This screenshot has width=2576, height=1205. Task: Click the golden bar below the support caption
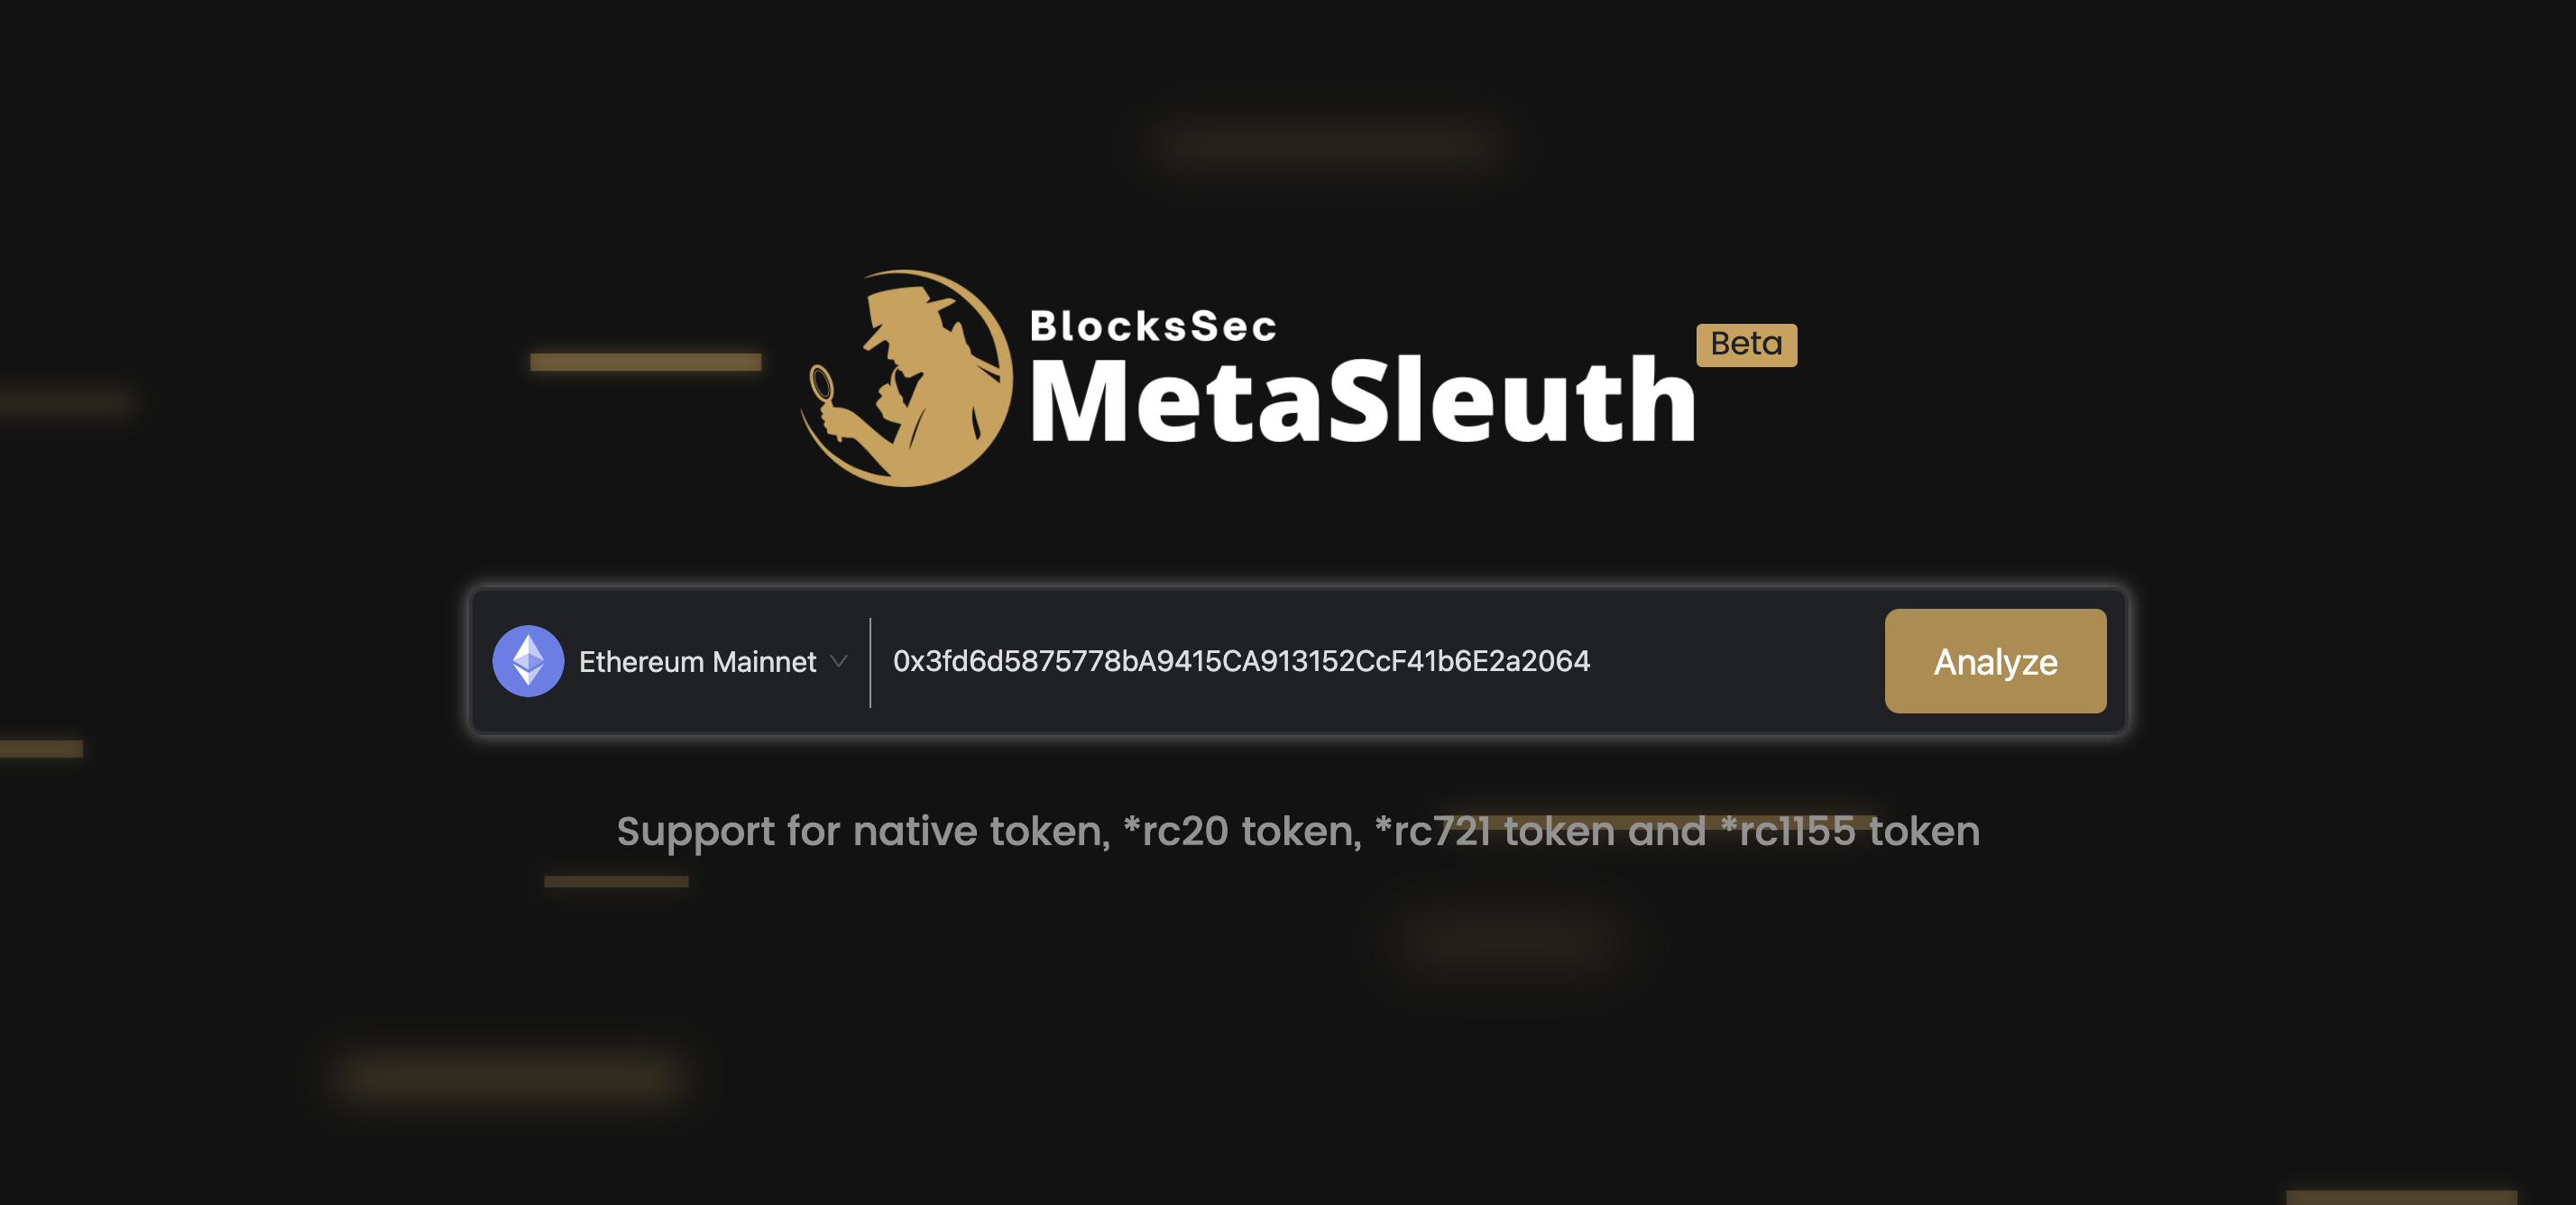click(x=616, y=881)
